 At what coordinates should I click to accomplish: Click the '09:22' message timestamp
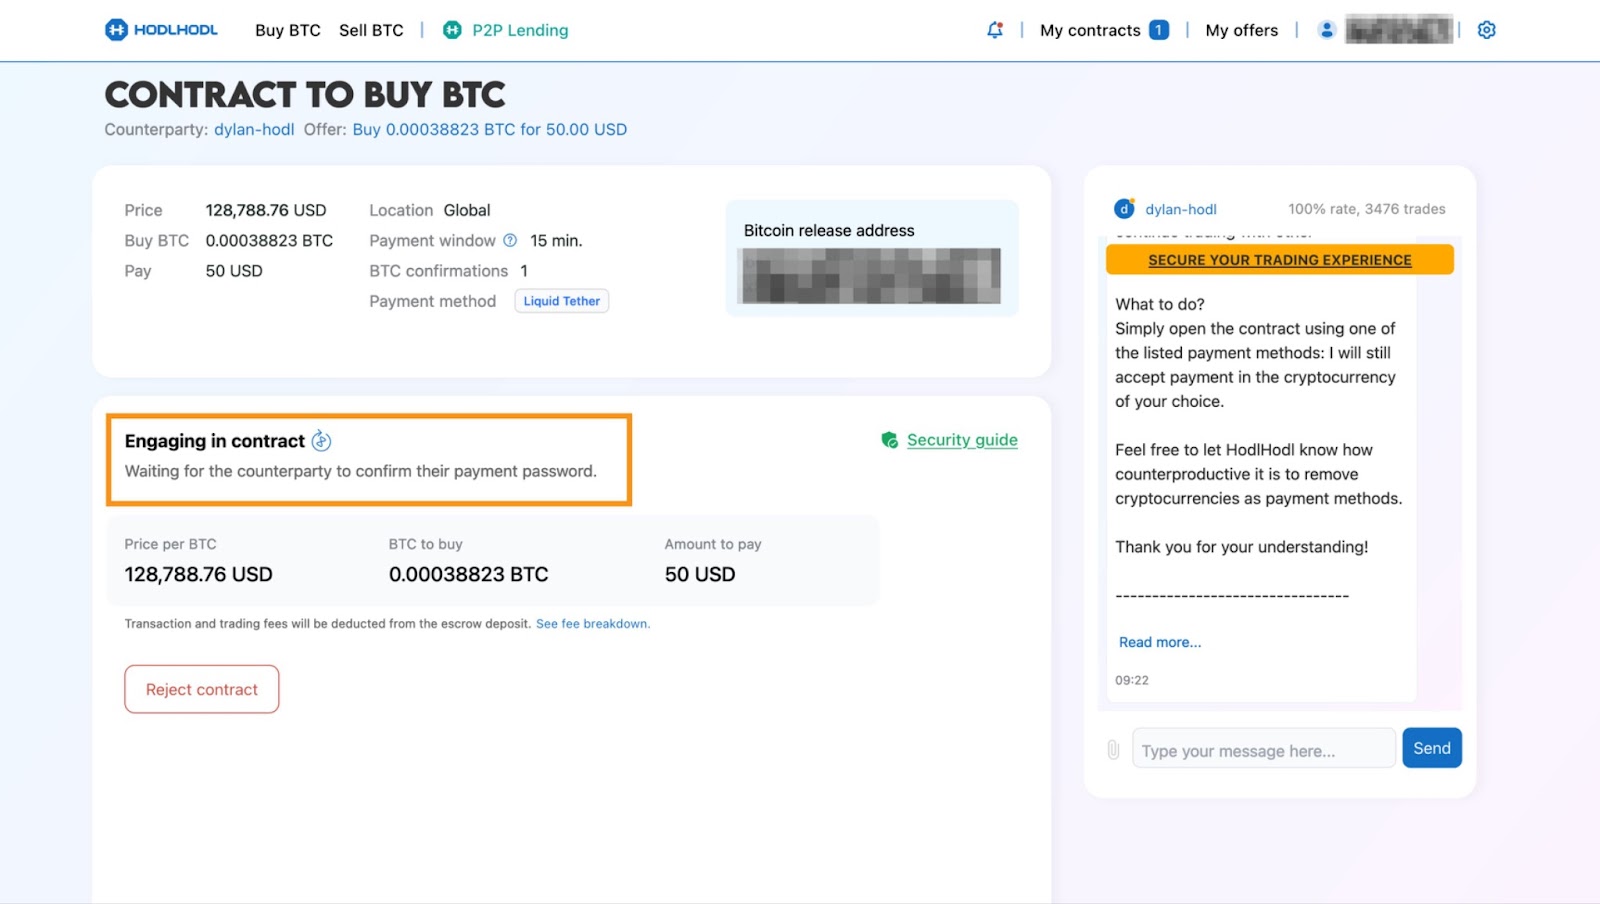tap(1132, 680)
